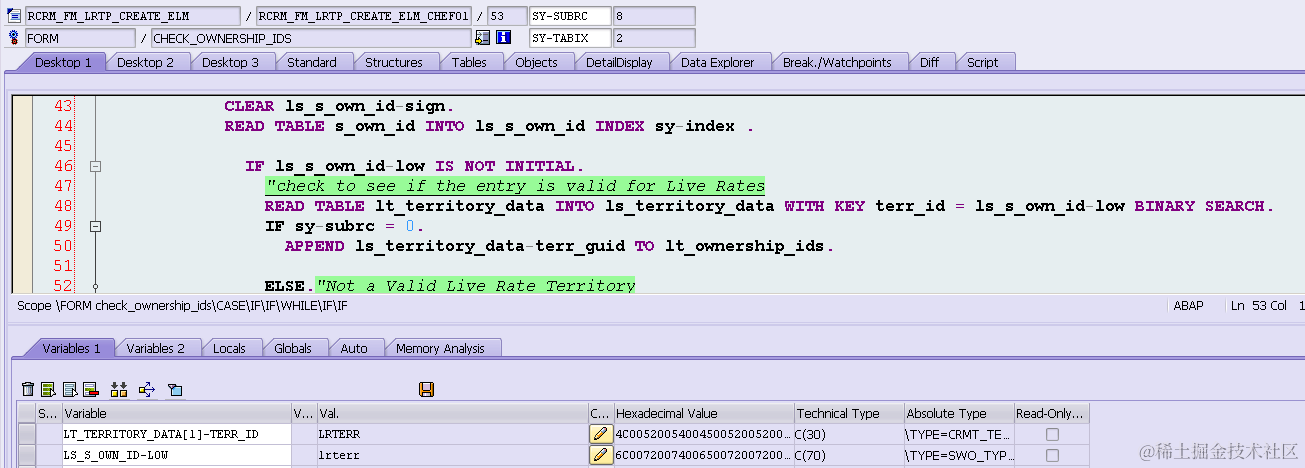Open the Objects tab
1305x468 pixels.
pyautogui.click(x=537, y=62)
